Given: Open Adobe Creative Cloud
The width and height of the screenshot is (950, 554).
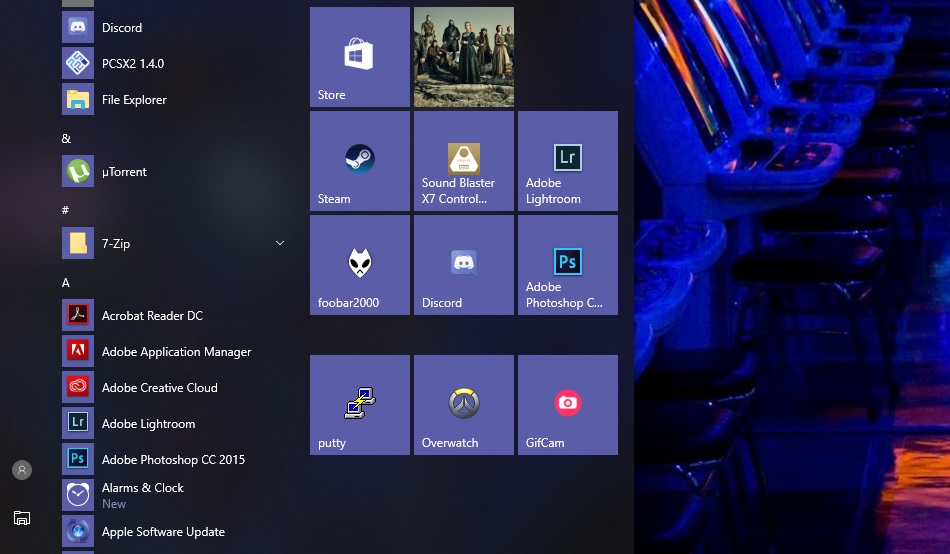Looking at the screenshot, I should point(174,387).
